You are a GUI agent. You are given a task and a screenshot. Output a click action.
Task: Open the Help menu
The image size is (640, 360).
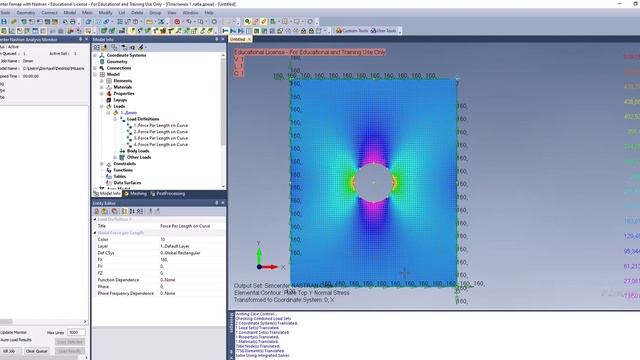click(x=209, y=13)
